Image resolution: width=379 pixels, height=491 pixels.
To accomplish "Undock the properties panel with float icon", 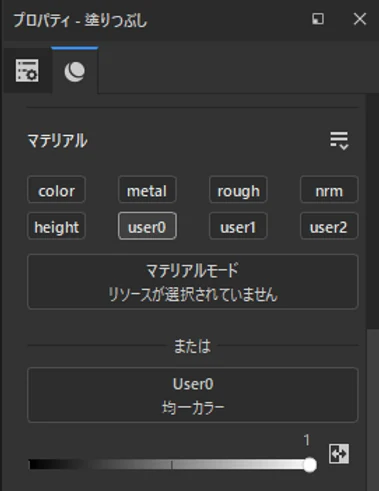I will coord(318,19).
